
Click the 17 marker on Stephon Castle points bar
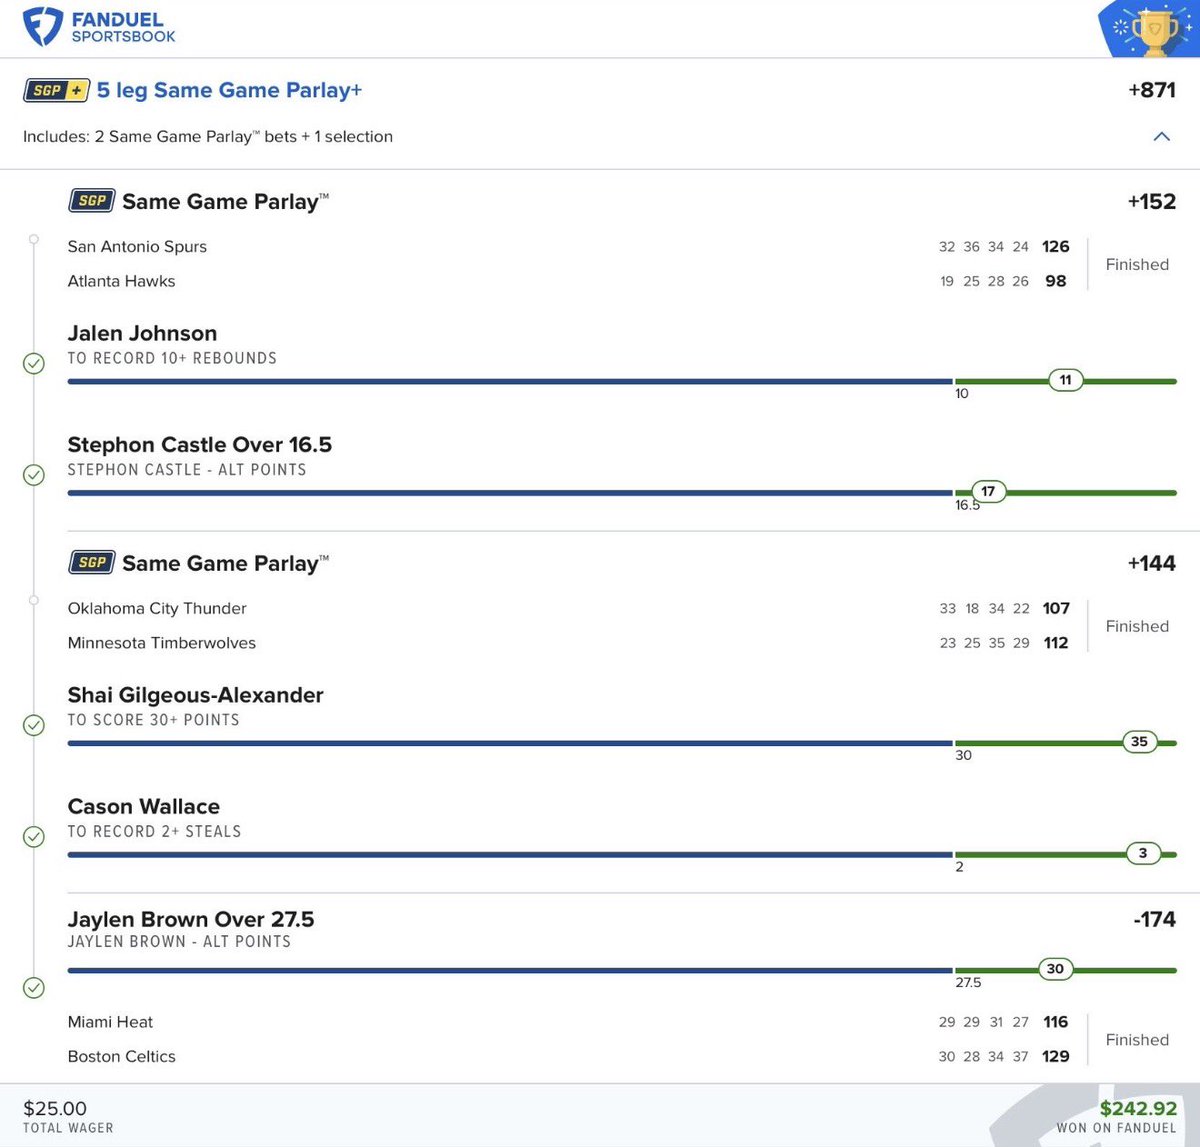tap(988, 491)
